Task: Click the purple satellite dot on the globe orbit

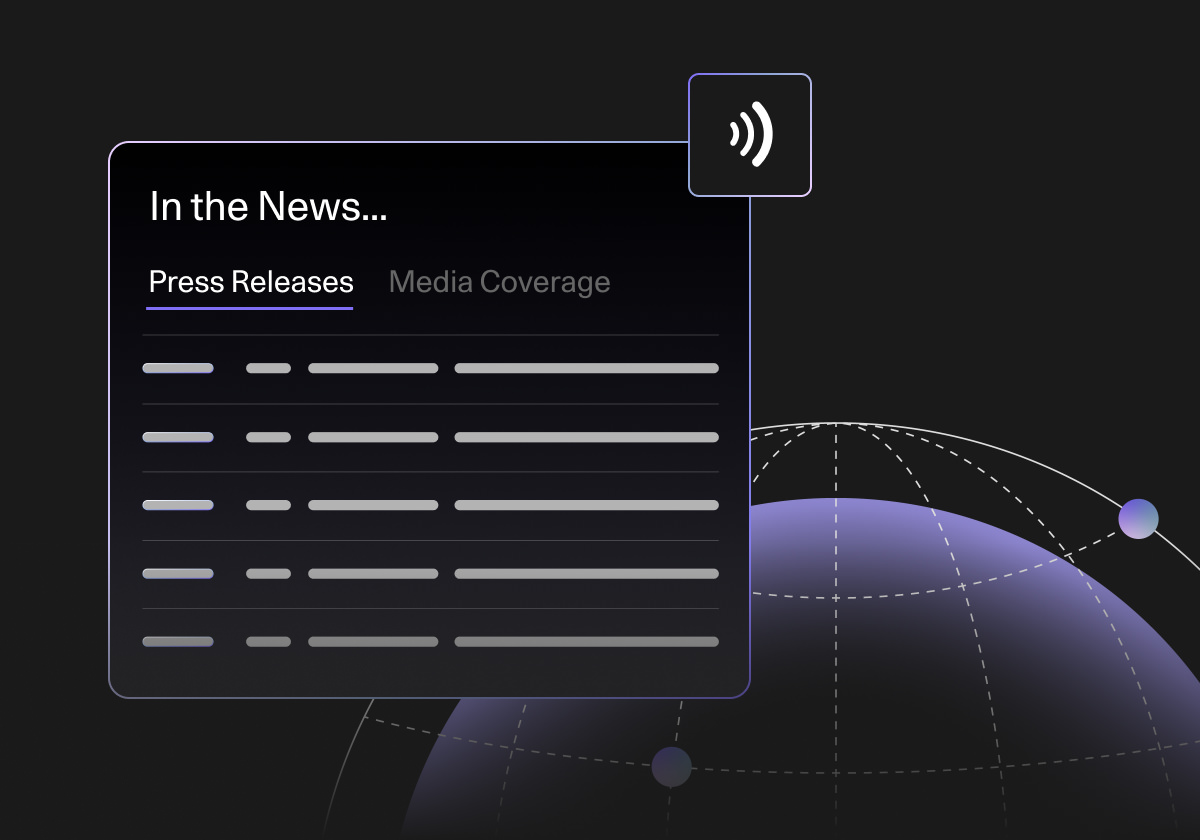Action: coord(1139,519)
